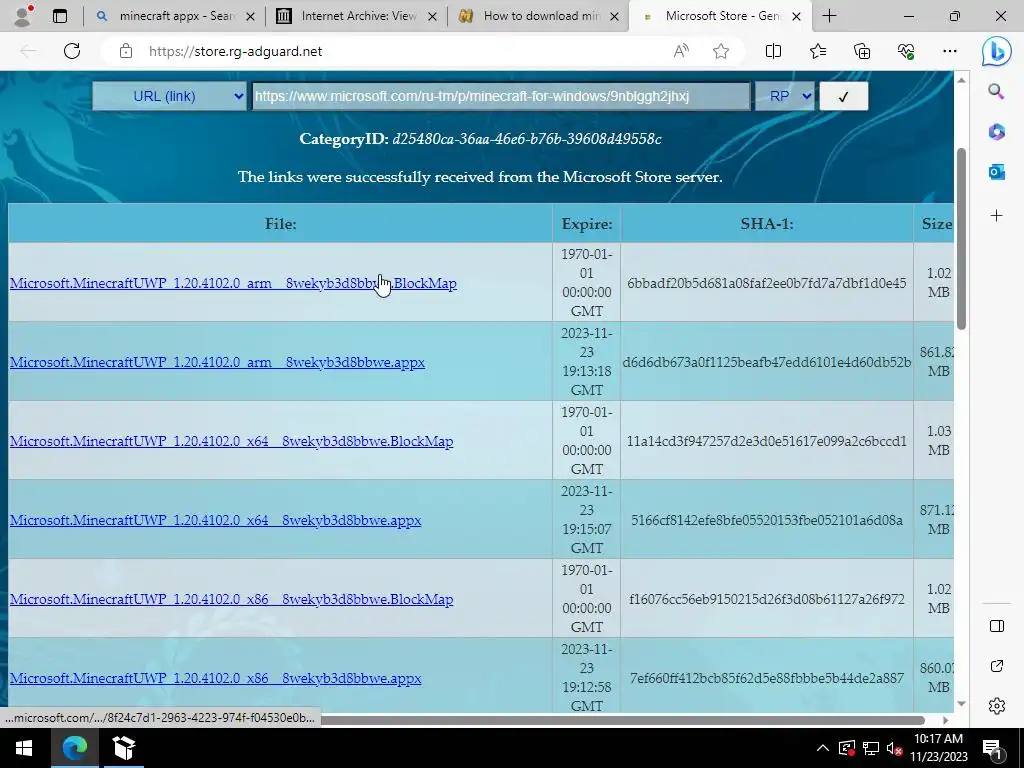Download arm BlockMap file link

233,283
